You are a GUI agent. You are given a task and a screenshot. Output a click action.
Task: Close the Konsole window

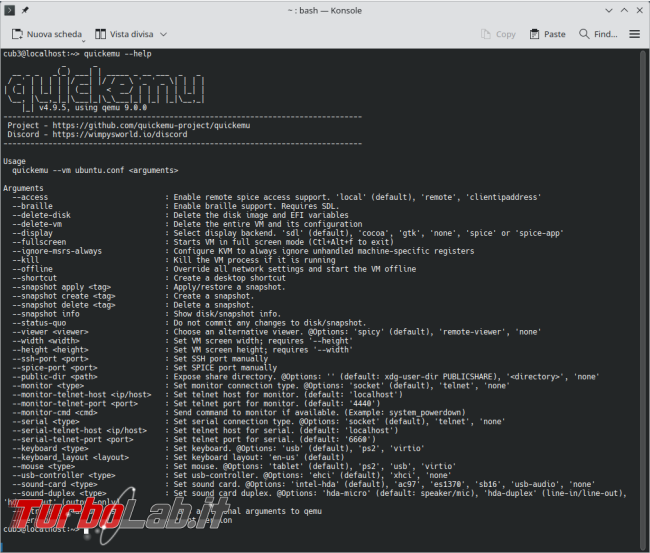(640, 10)
